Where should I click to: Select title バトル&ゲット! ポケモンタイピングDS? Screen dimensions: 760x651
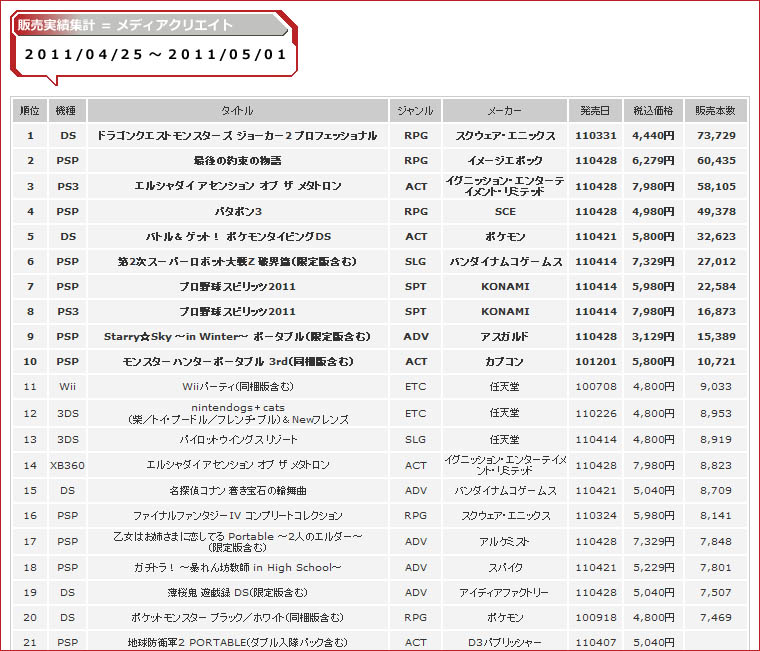coord(238,237)
